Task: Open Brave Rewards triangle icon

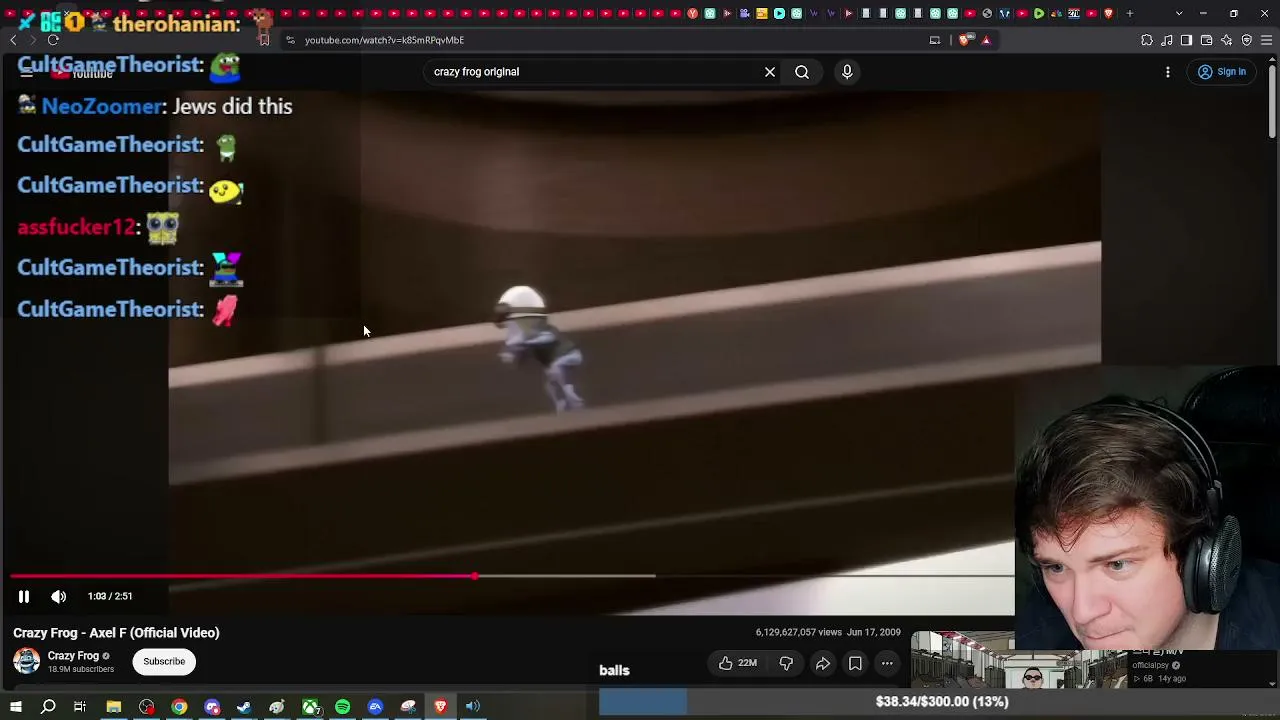Action: coord(986,40)
